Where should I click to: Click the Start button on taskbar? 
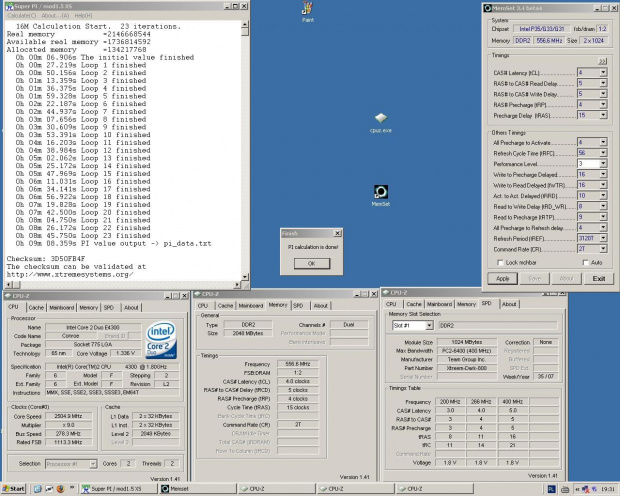coord(13,489)
